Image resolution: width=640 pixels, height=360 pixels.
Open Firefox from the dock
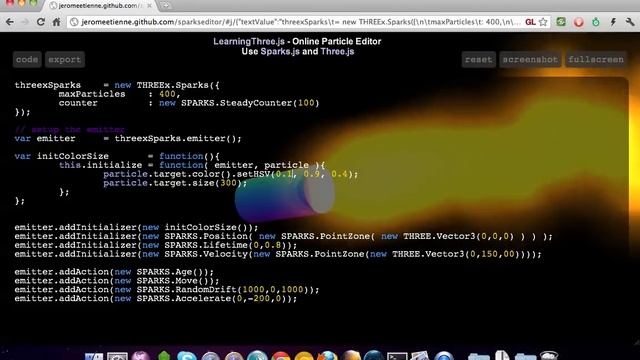(328, 357)
